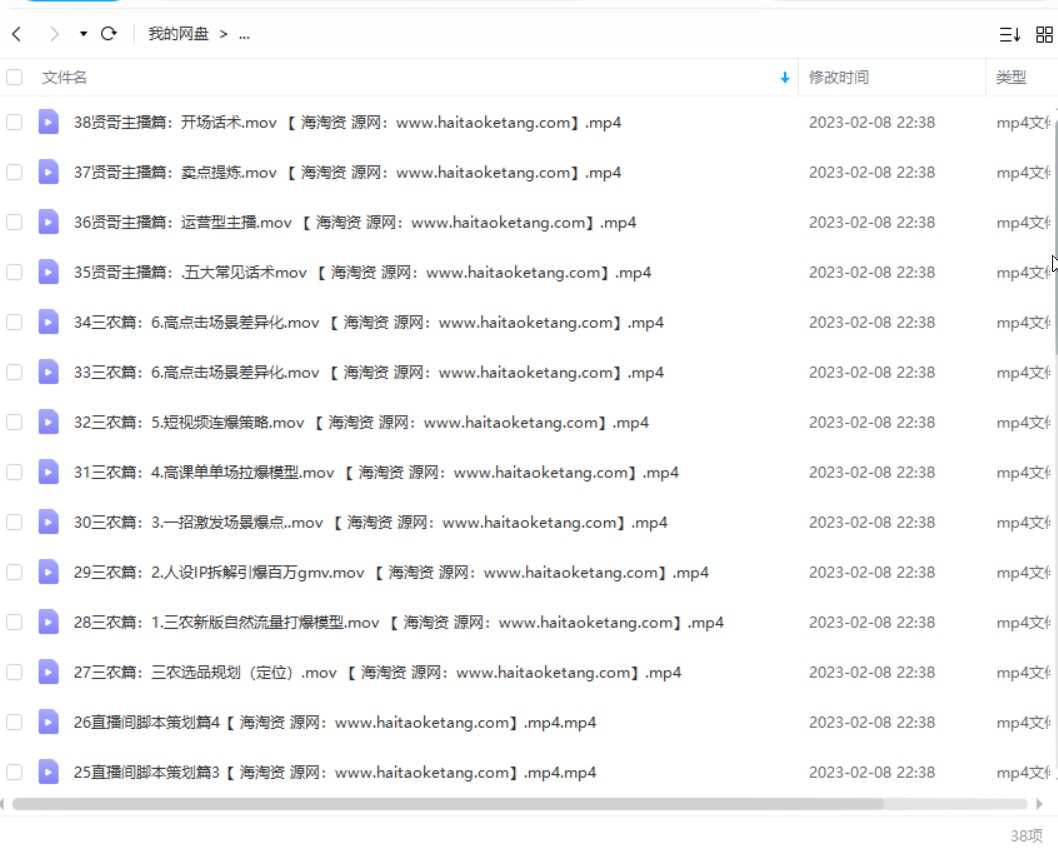This screenshot has width=1058, height=854.
Task: Open 我的网盘 breadcrumb link
Action: (178, 34)
